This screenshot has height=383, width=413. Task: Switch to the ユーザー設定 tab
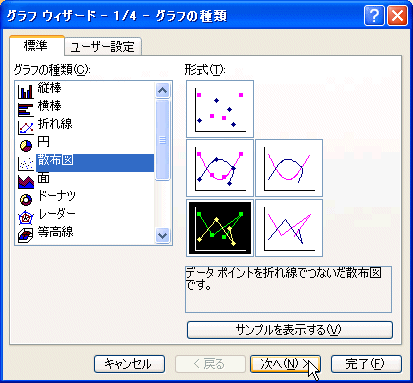103,47
